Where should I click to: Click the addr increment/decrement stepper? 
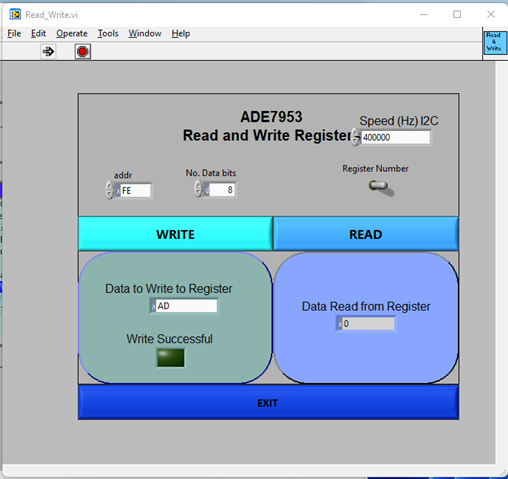click(x=110, y=190)
